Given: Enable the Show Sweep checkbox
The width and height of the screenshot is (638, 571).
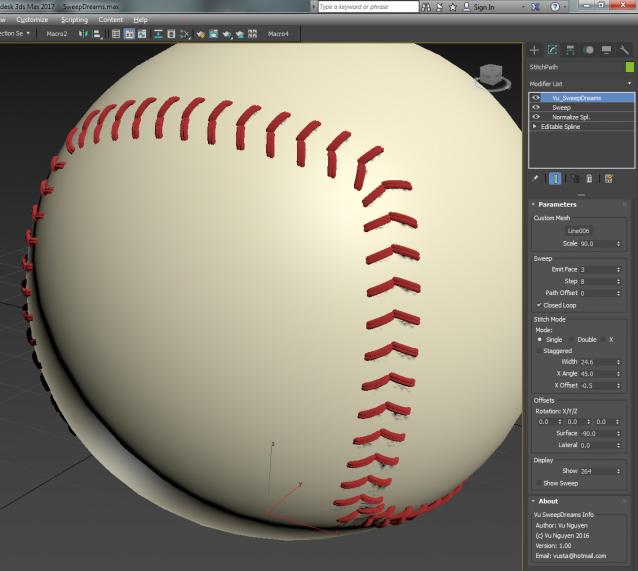Looking at the screenshot, I should [537, 483].
